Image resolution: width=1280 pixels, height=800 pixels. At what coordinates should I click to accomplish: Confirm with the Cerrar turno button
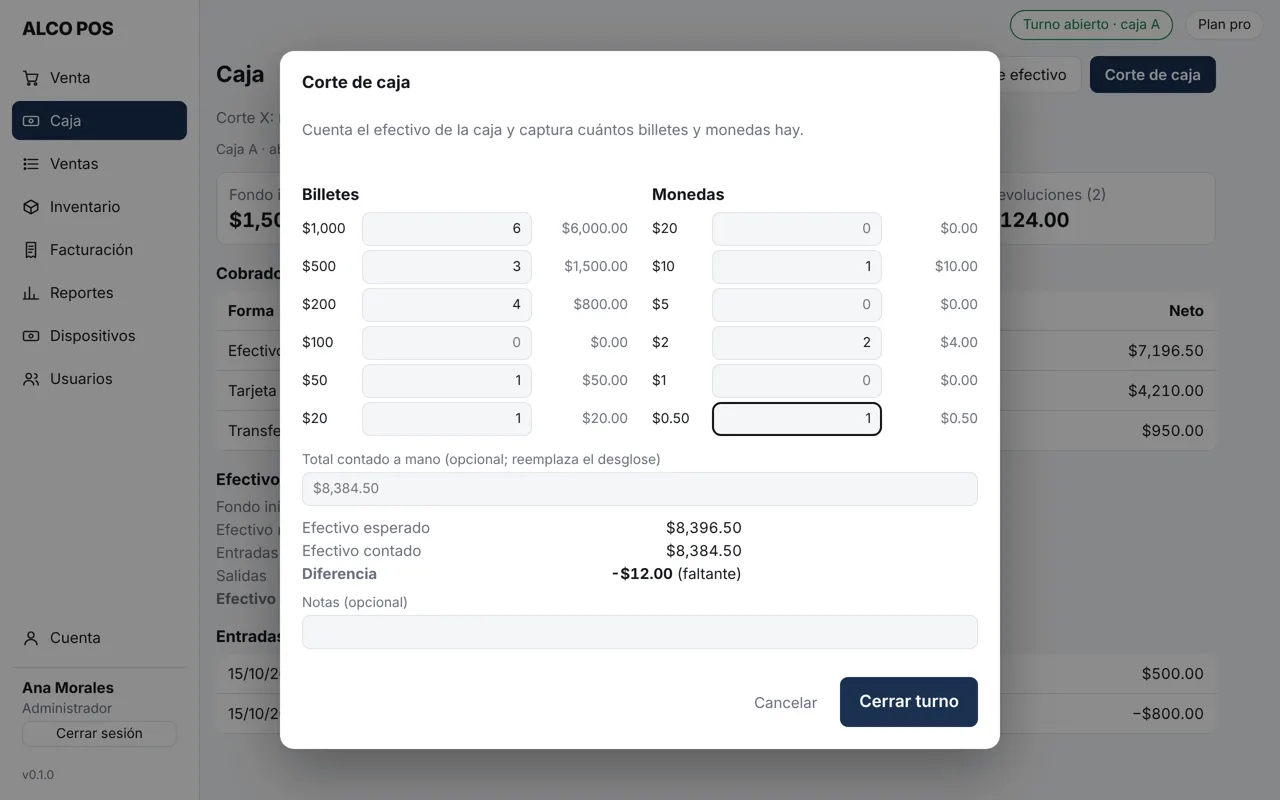[x=908, y=702]
